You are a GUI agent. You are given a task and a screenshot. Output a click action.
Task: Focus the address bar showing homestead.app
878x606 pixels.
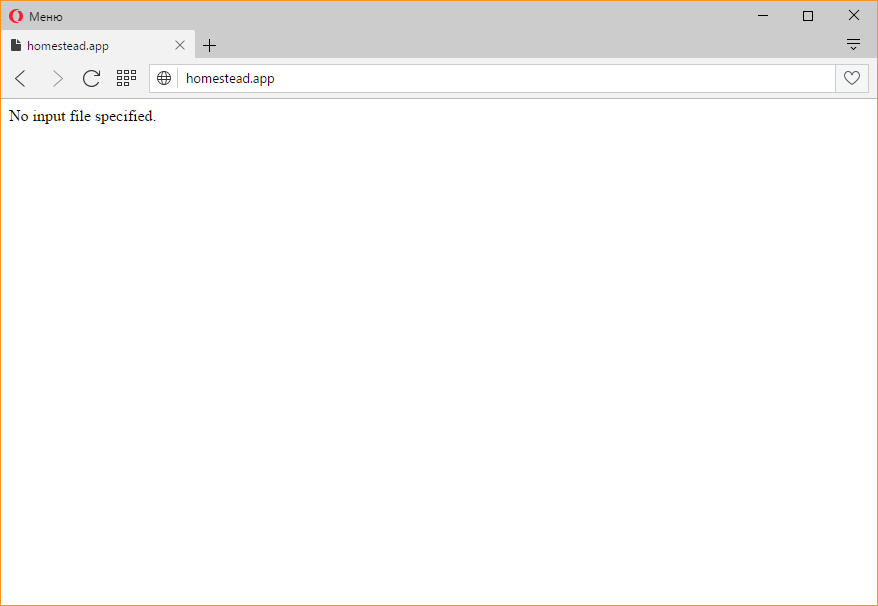tap(500, 78)
